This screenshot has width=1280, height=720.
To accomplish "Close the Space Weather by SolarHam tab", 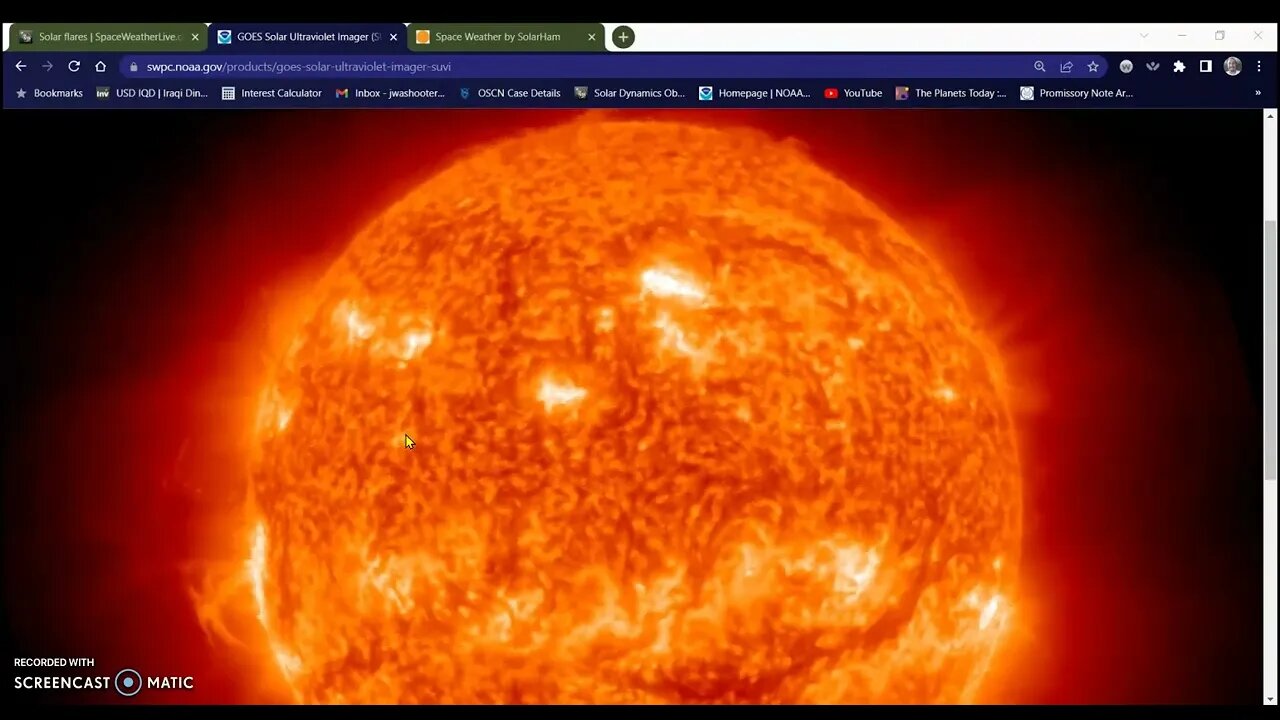I will coord(591,37).
